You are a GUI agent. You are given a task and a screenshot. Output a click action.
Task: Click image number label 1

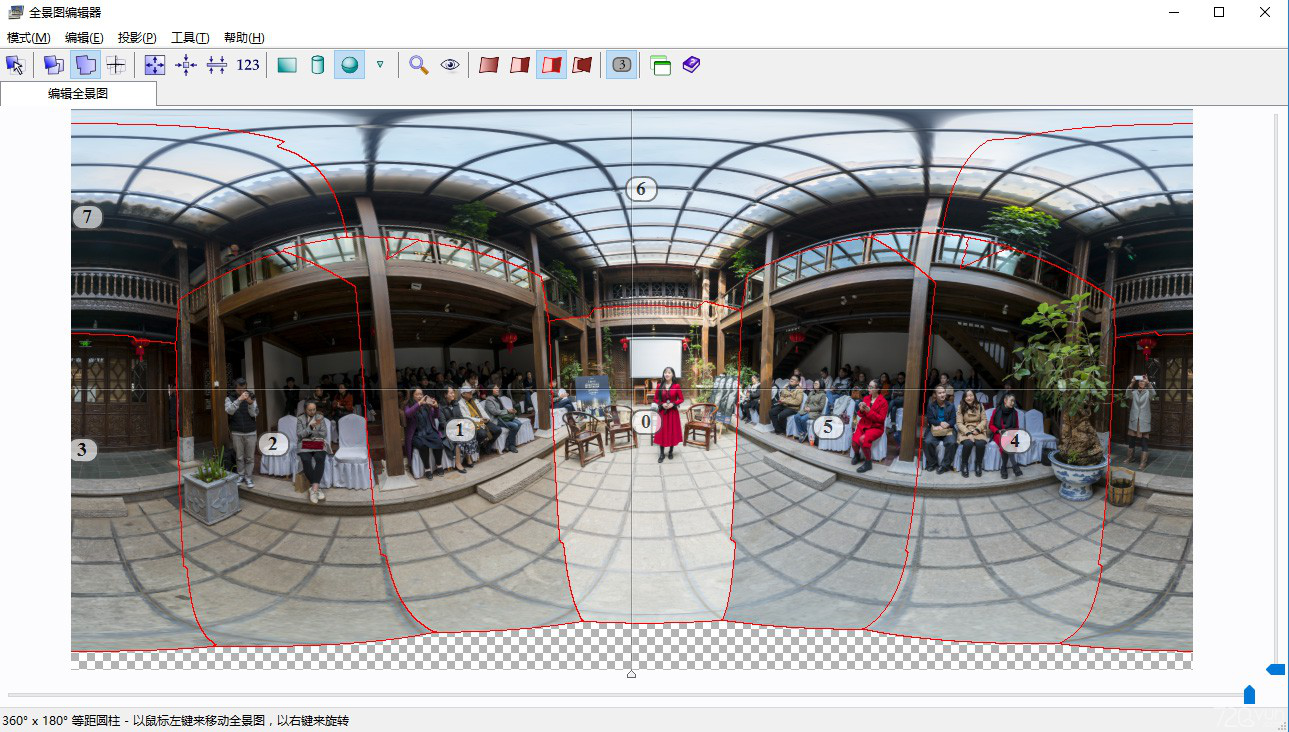click(459, 430)
